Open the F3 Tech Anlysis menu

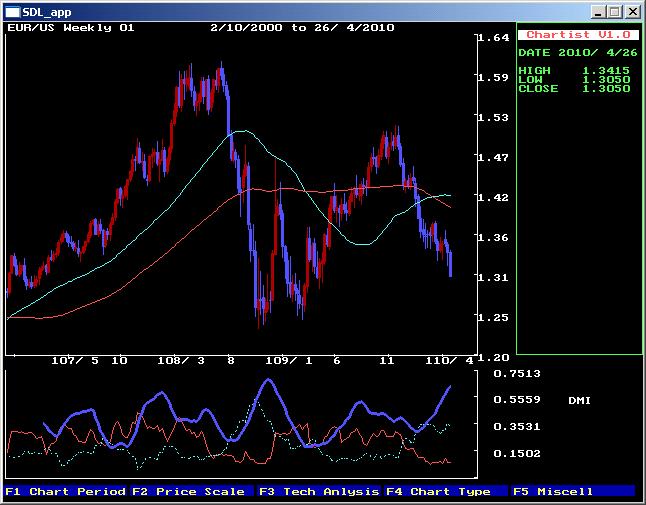(319, 491)
